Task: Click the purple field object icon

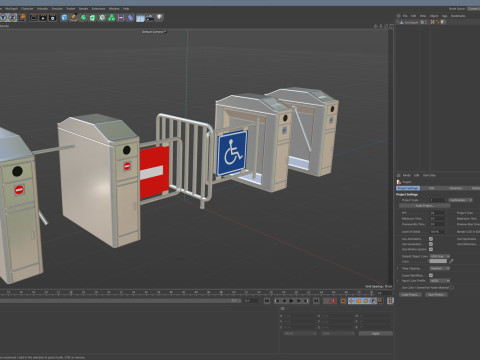Action: coord(121,18)
